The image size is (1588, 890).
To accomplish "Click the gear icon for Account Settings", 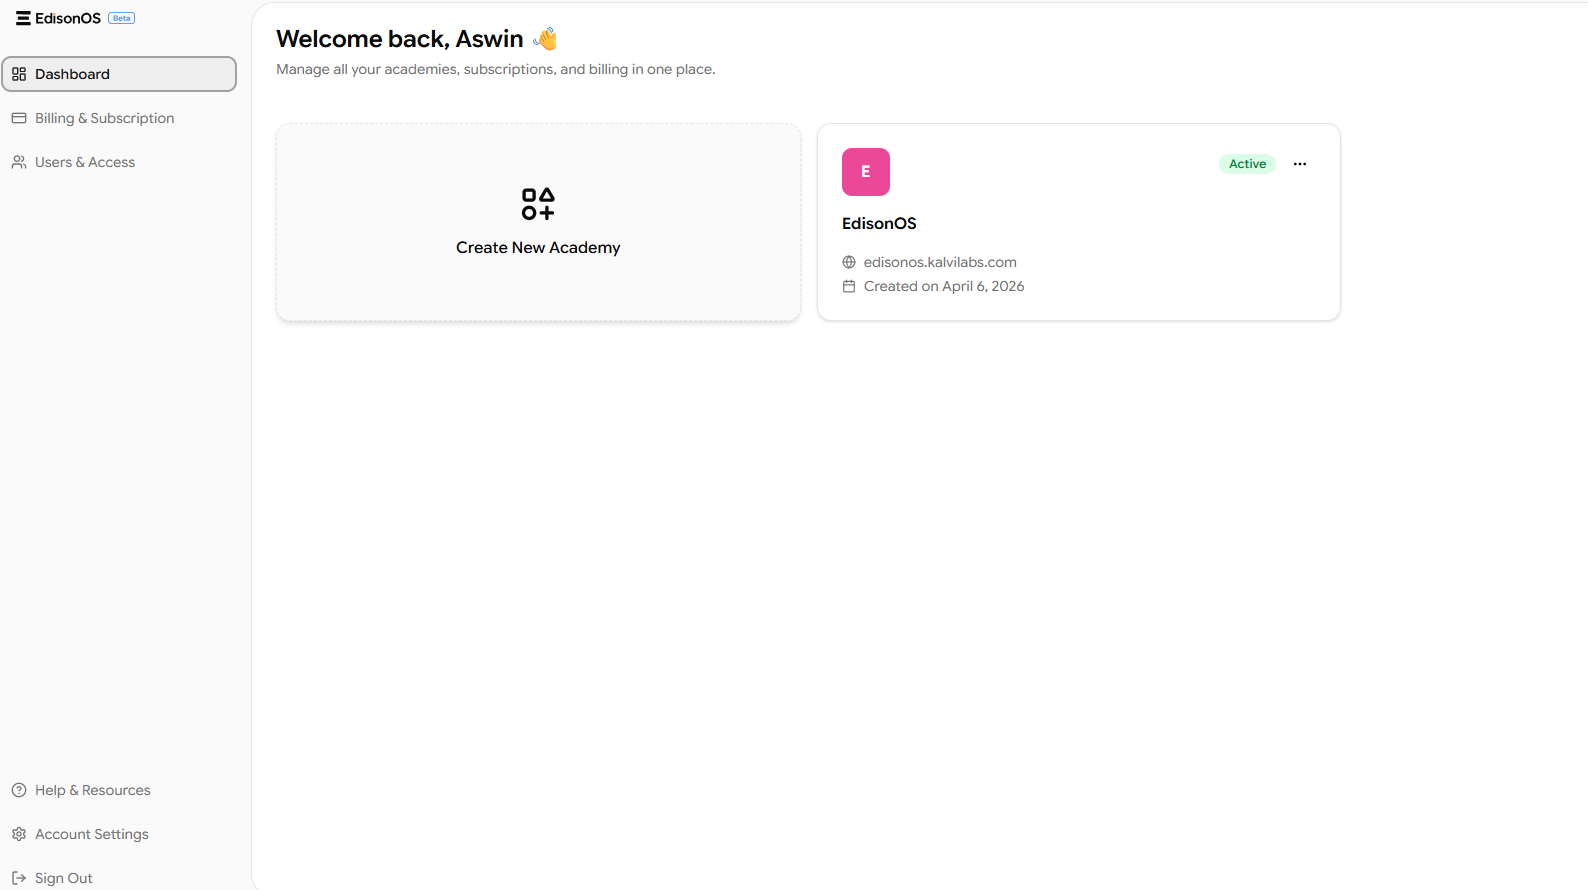I will (x=19, y=834).
